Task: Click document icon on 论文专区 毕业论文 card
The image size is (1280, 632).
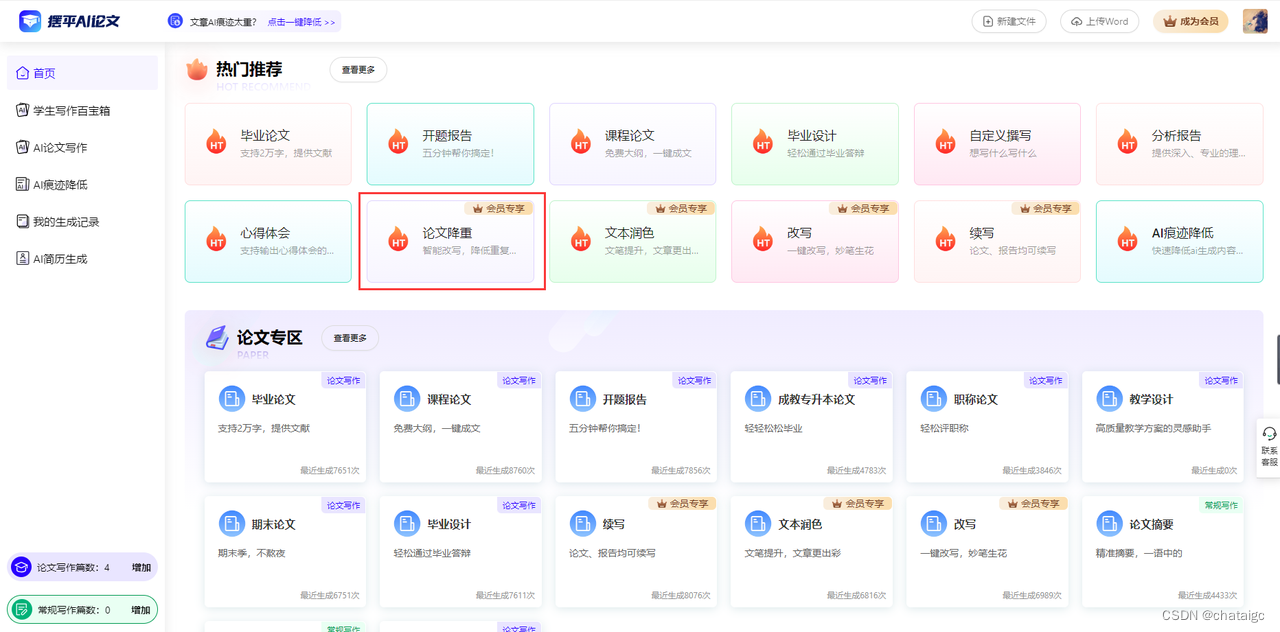Action: 231,399
